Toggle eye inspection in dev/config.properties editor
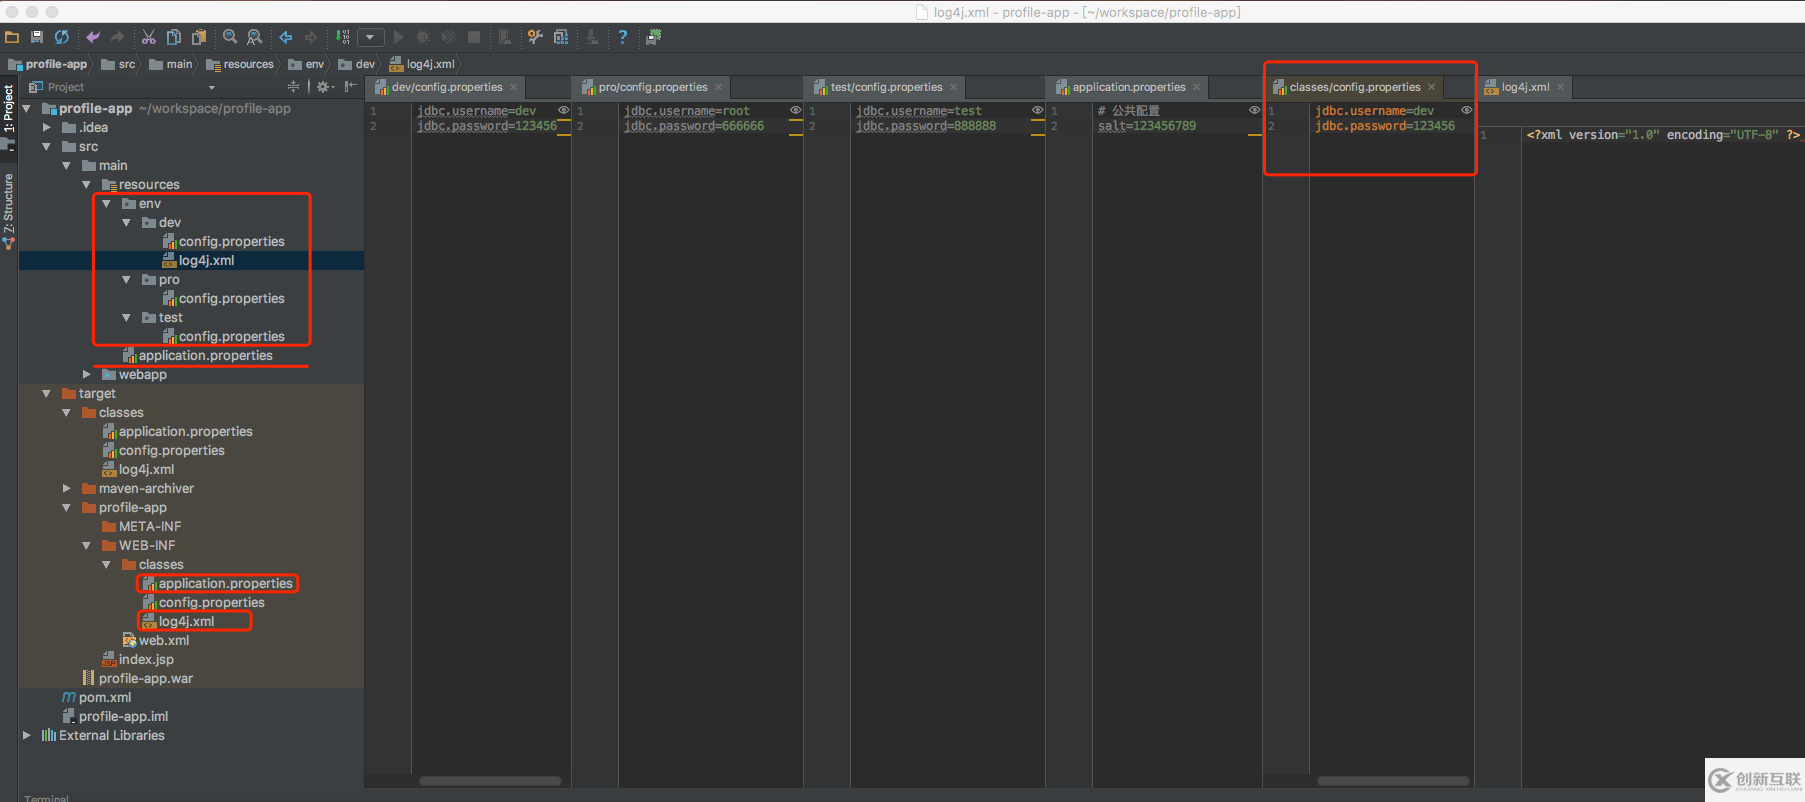 click(x=563, y=110)
